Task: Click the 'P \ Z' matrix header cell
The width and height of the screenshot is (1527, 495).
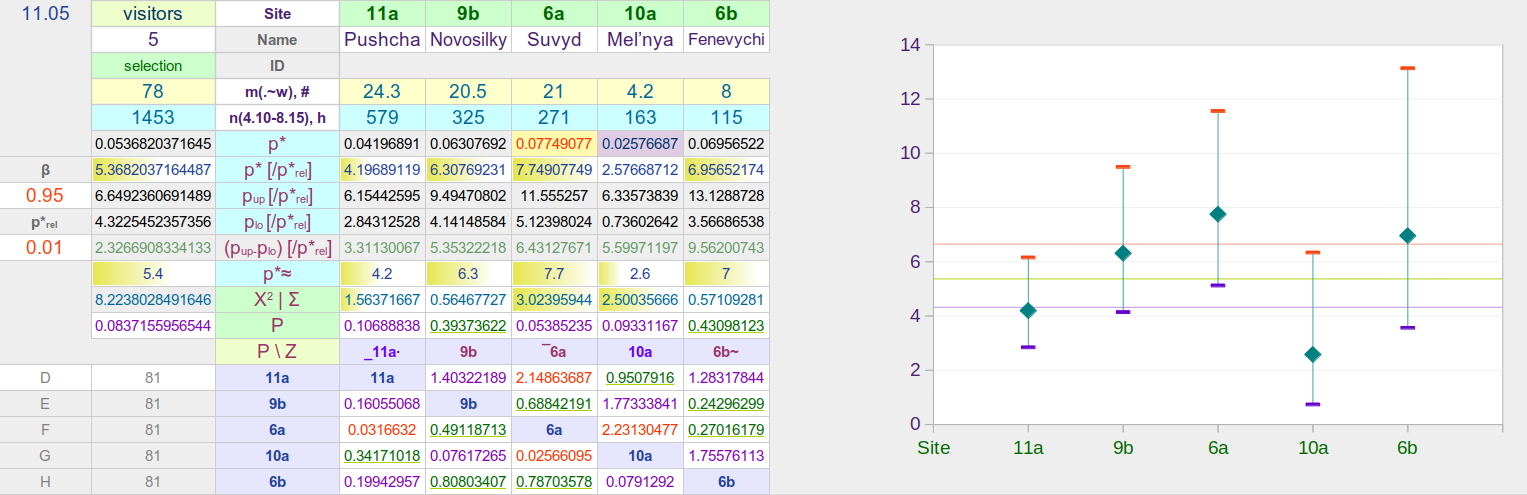Action: [277, 351]
